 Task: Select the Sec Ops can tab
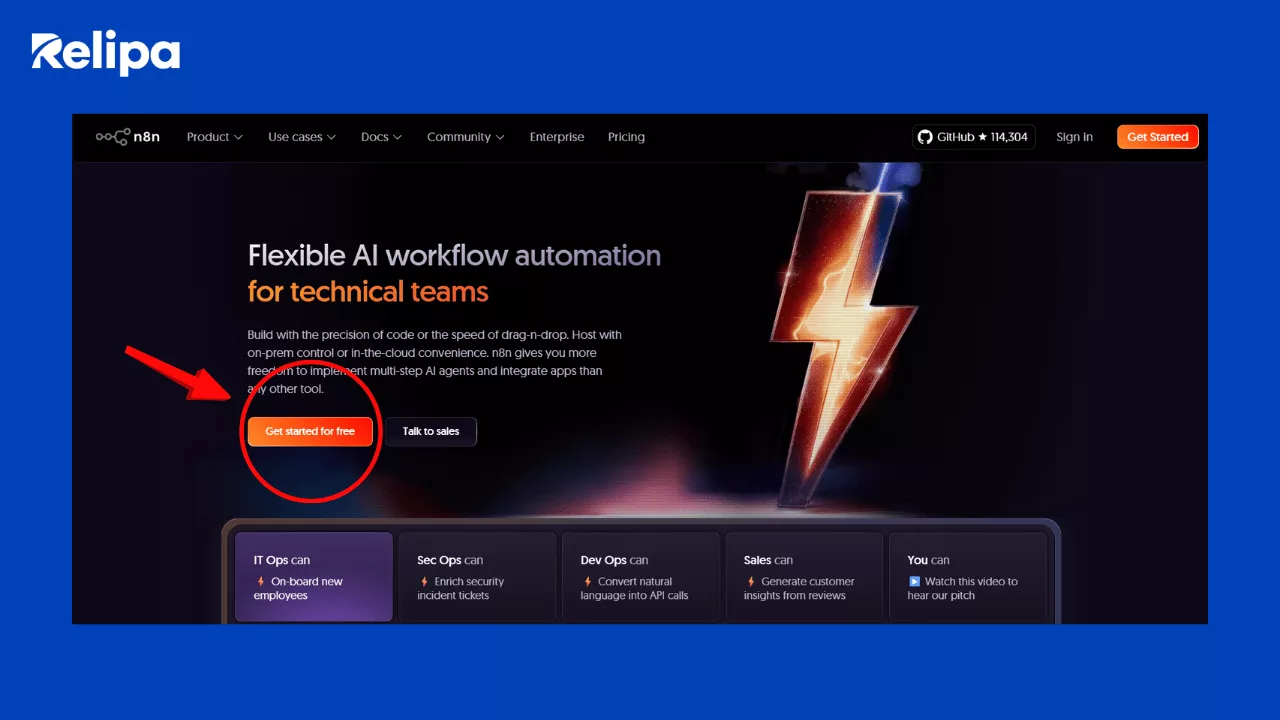pos(477,577)
